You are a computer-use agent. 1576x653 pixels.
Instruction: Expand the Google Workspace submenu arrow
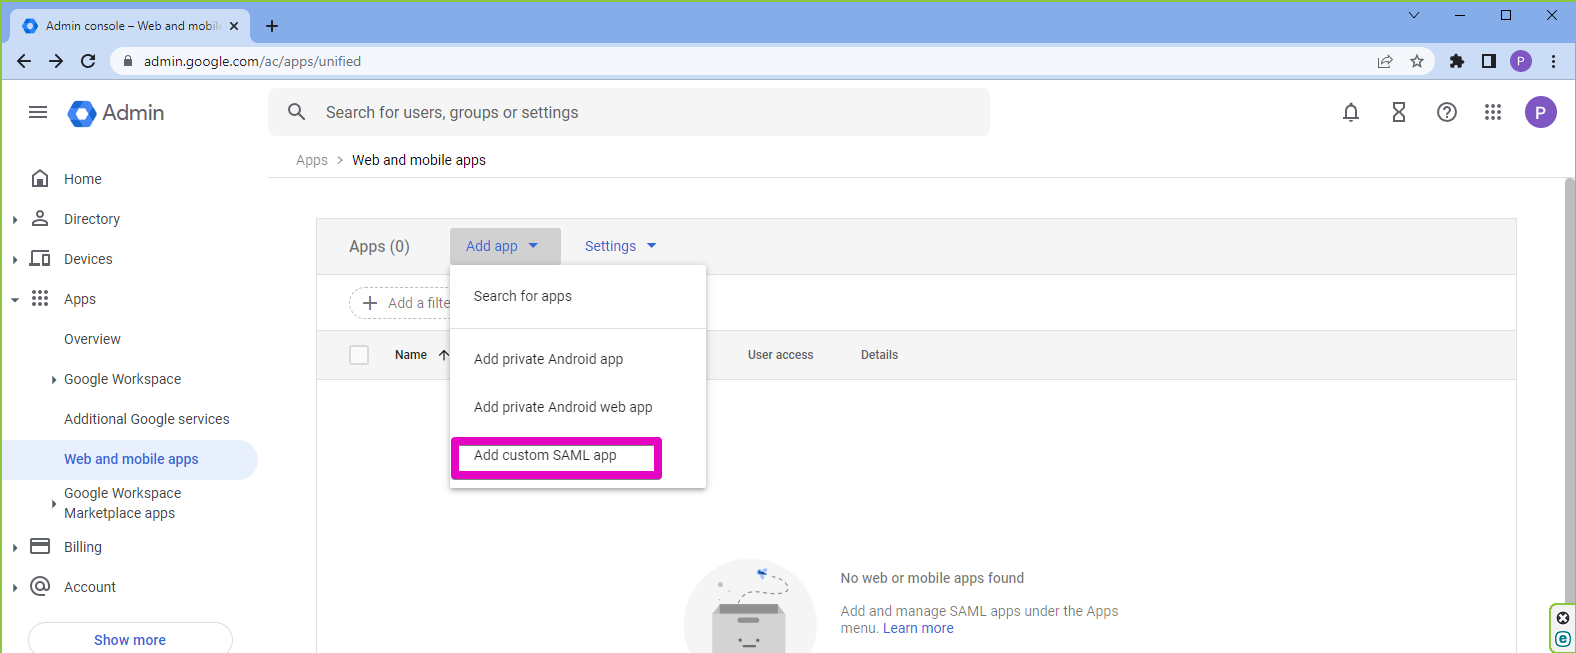coord(53,380)
